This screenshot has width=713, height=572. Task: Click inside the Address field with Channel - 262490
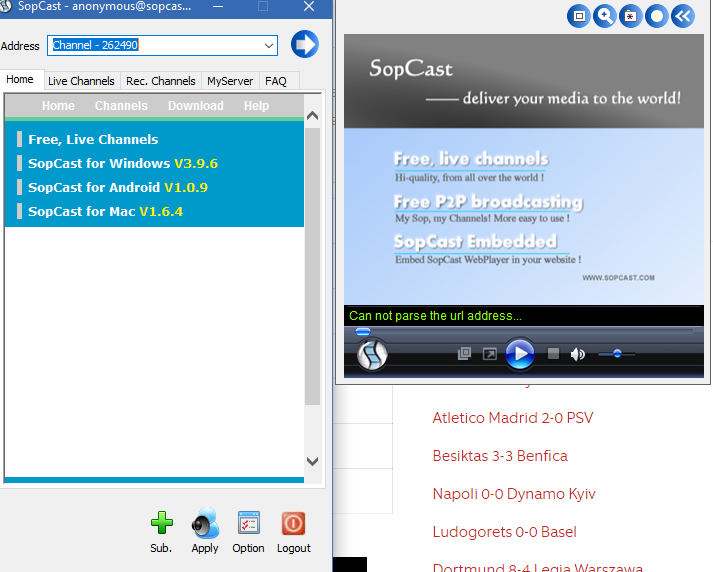pyautogui.click(x=162, y=45)
